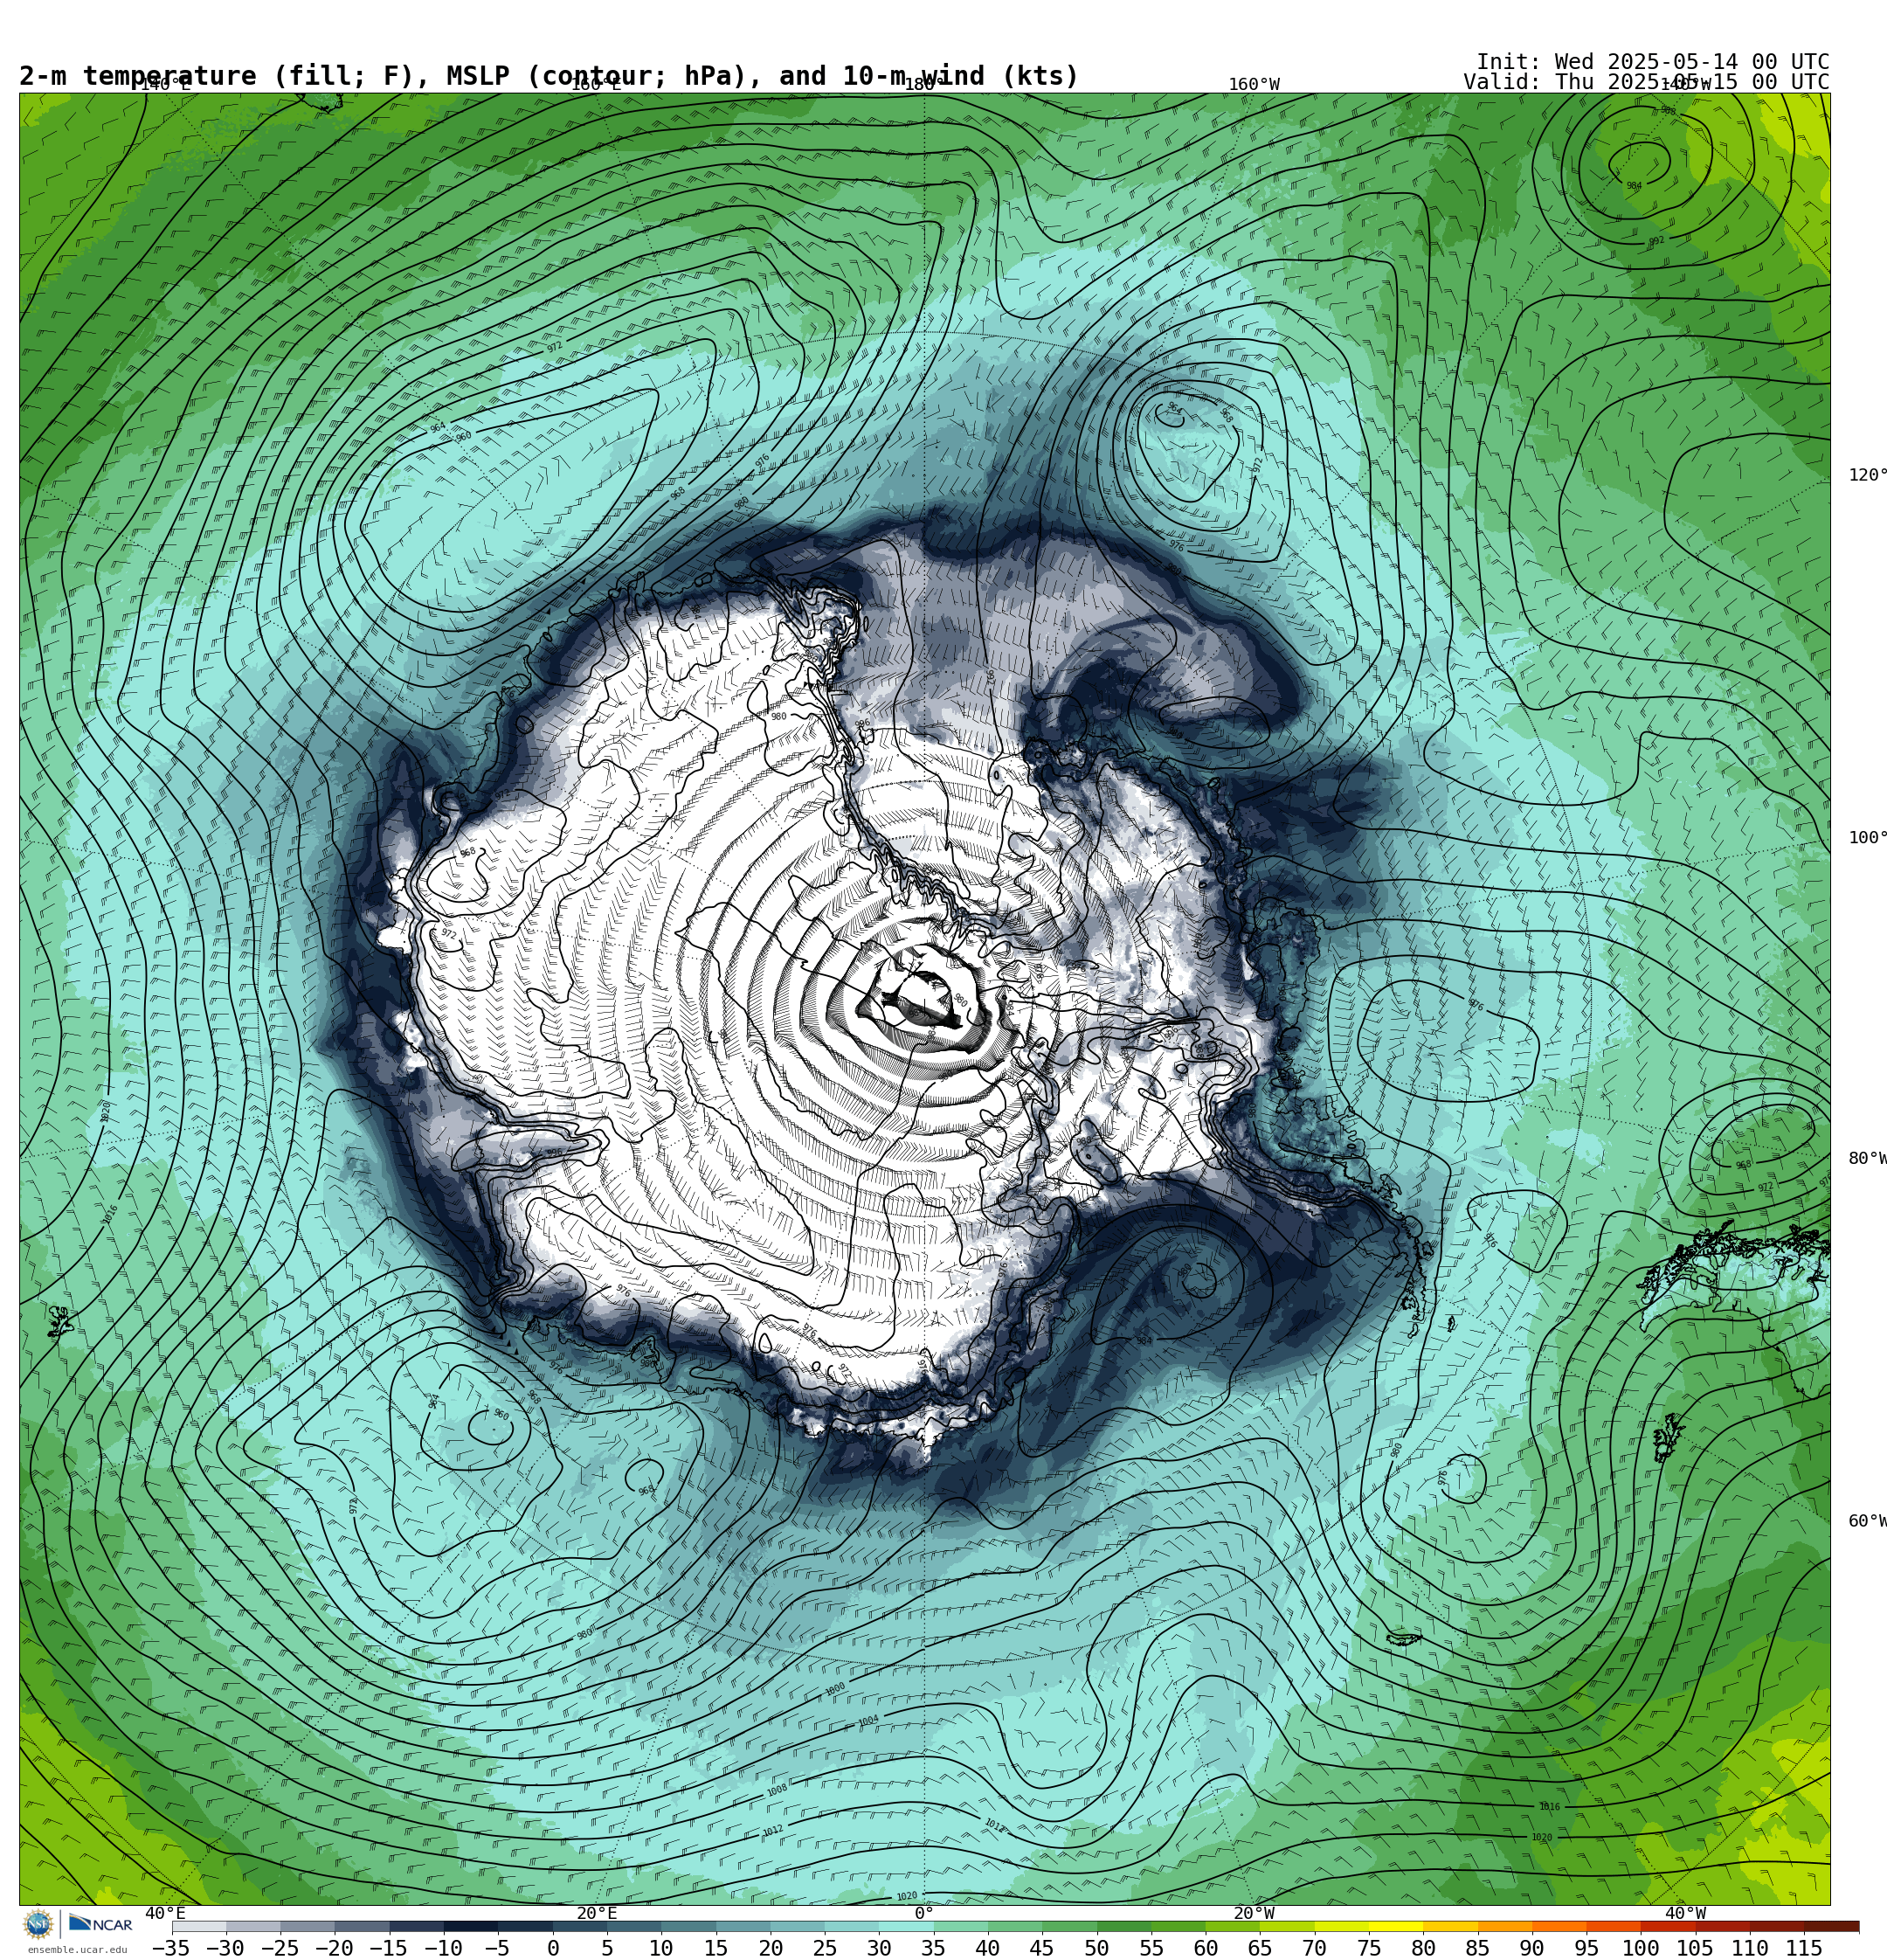
Task: Click the 1000 pressure contour label
Action: 835,1689
